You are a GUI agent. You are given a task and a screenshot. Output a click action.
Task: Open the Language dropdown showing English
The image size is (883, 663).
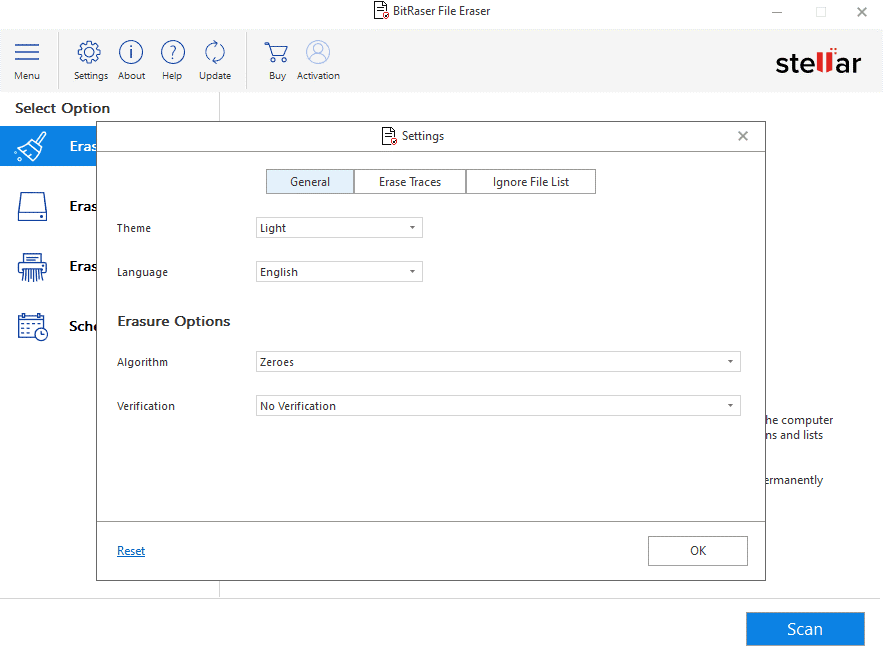point(339,272)
